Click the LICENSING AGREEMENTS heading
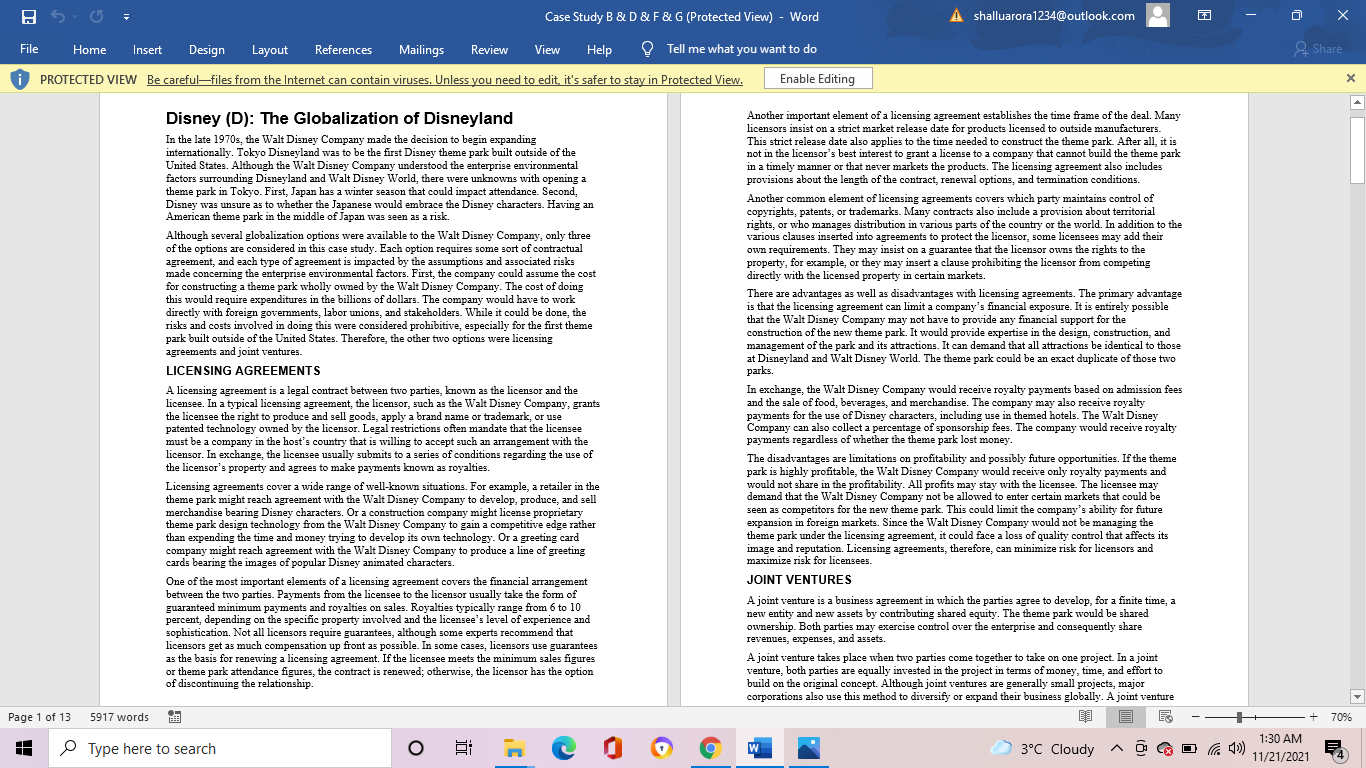This screenshot has height=768, width=1366. tap(243, 371)
